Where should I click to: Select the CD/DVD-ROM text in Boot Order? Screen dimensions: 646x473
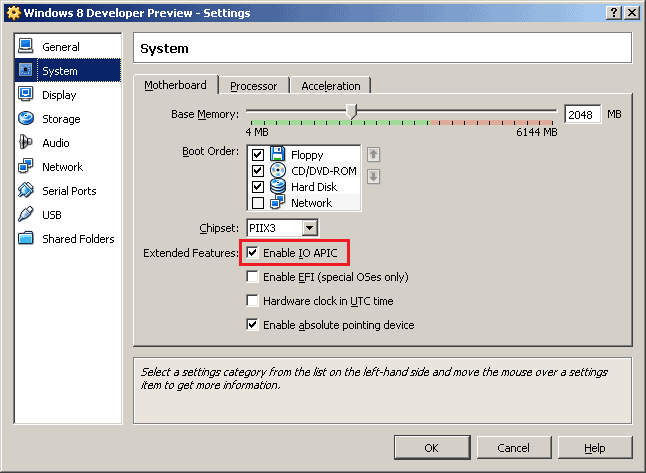tap(324, 171)
